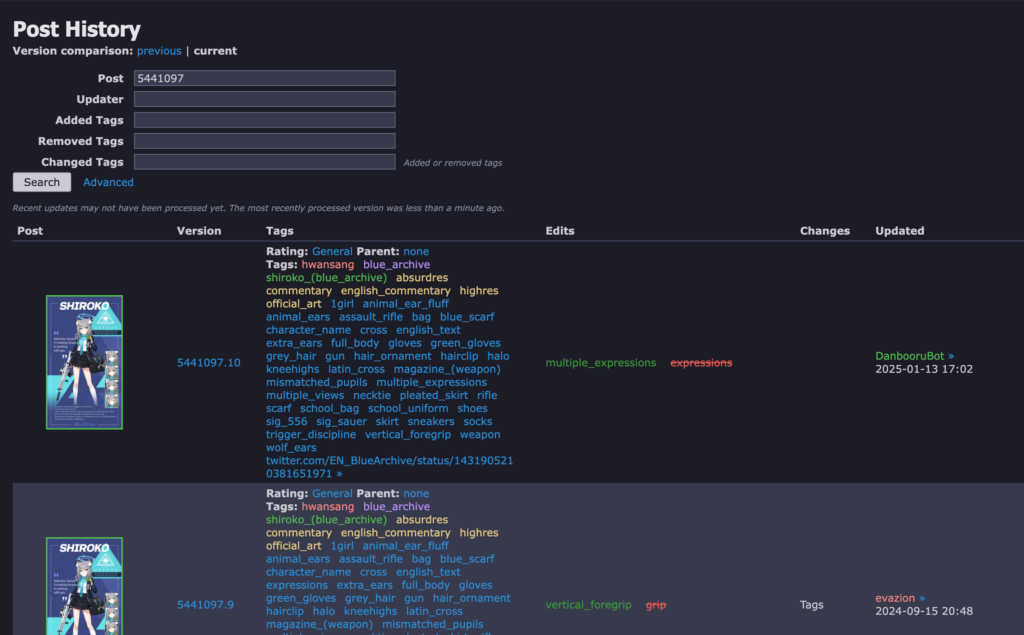Open version 5441097.10 link
Image resolution: width=1024 pixels, height=635 pixels.
tap(208, 363)
